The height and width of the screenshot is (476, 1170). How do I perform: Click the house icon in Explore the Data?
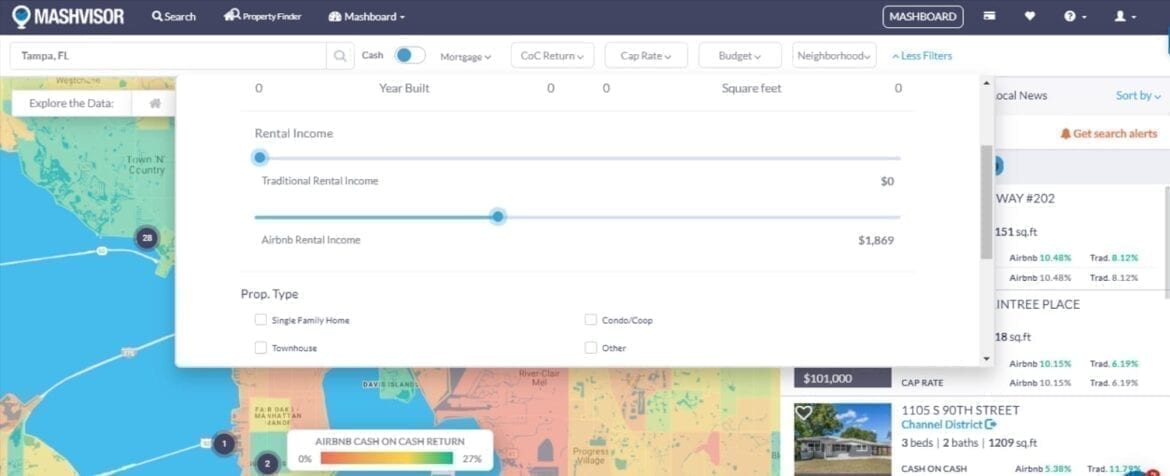[x=155, y=103]
